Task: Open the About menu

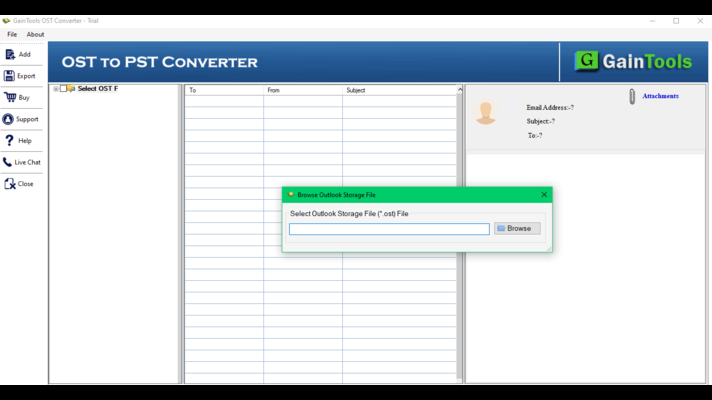Action: pyautogui.click(x=35, y=35)
